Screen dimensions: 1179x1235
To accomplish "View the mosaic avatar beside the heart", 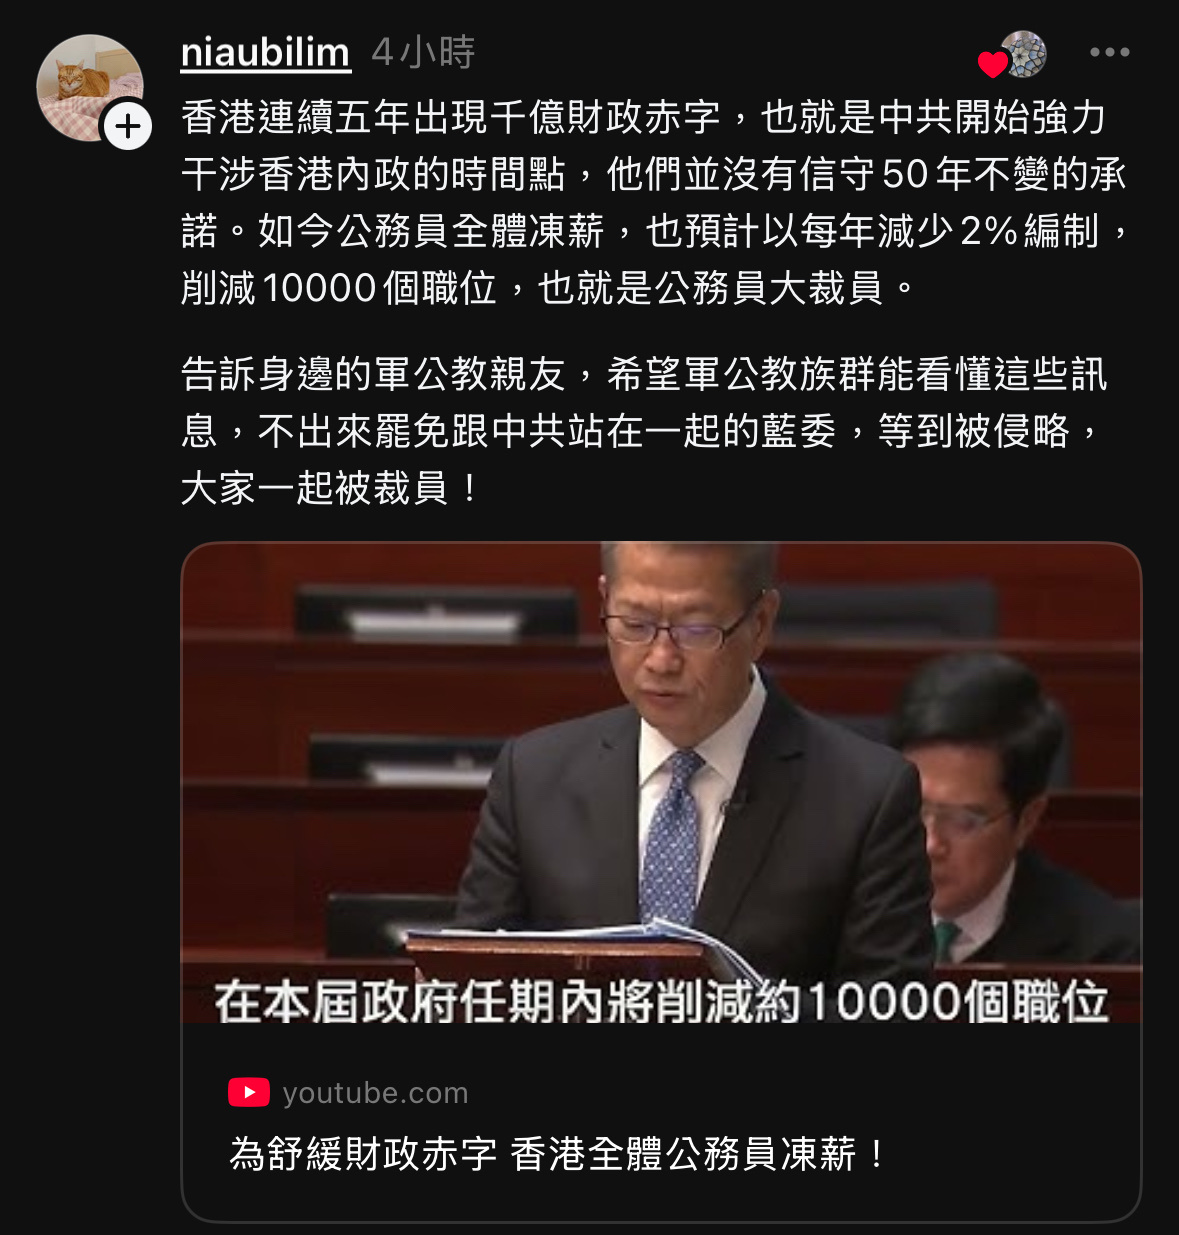I will click(x=1024, y=53).
